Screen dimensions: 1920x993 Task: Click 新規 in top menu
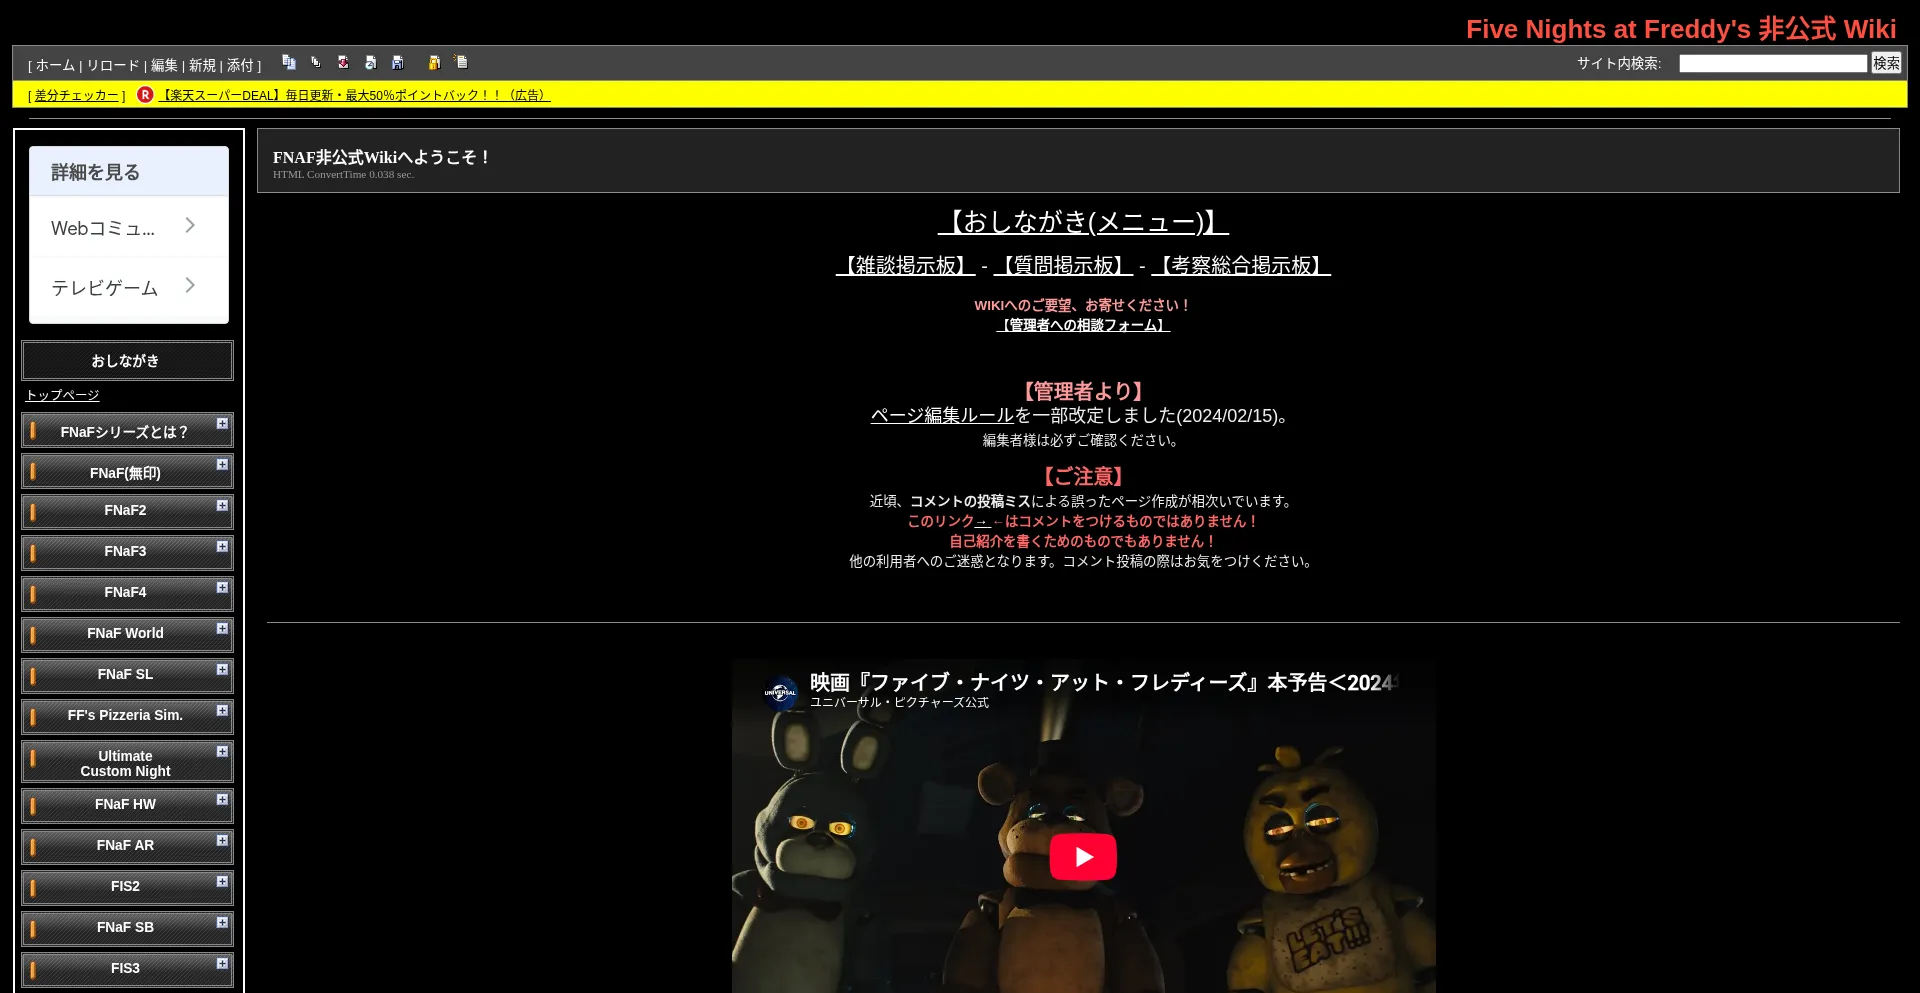[202, 65]
